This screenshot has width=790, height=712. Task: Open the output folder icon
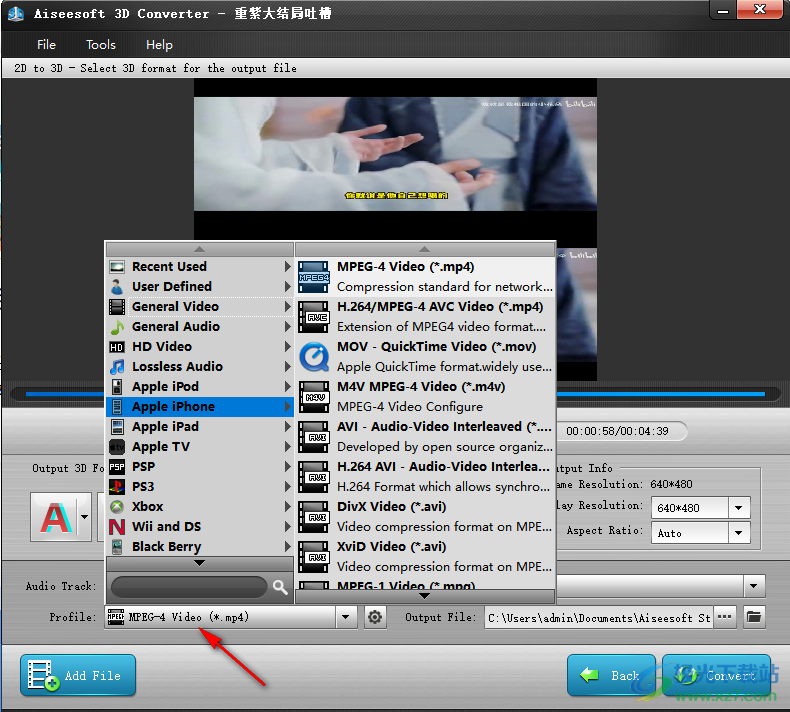[x=754, y=617]
